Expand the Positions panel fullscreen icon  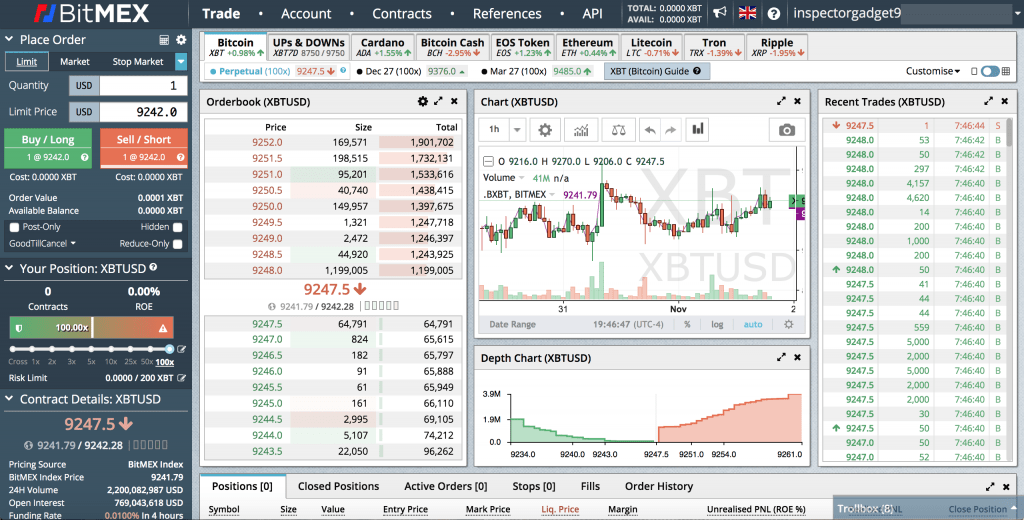(x=991, y=487)
